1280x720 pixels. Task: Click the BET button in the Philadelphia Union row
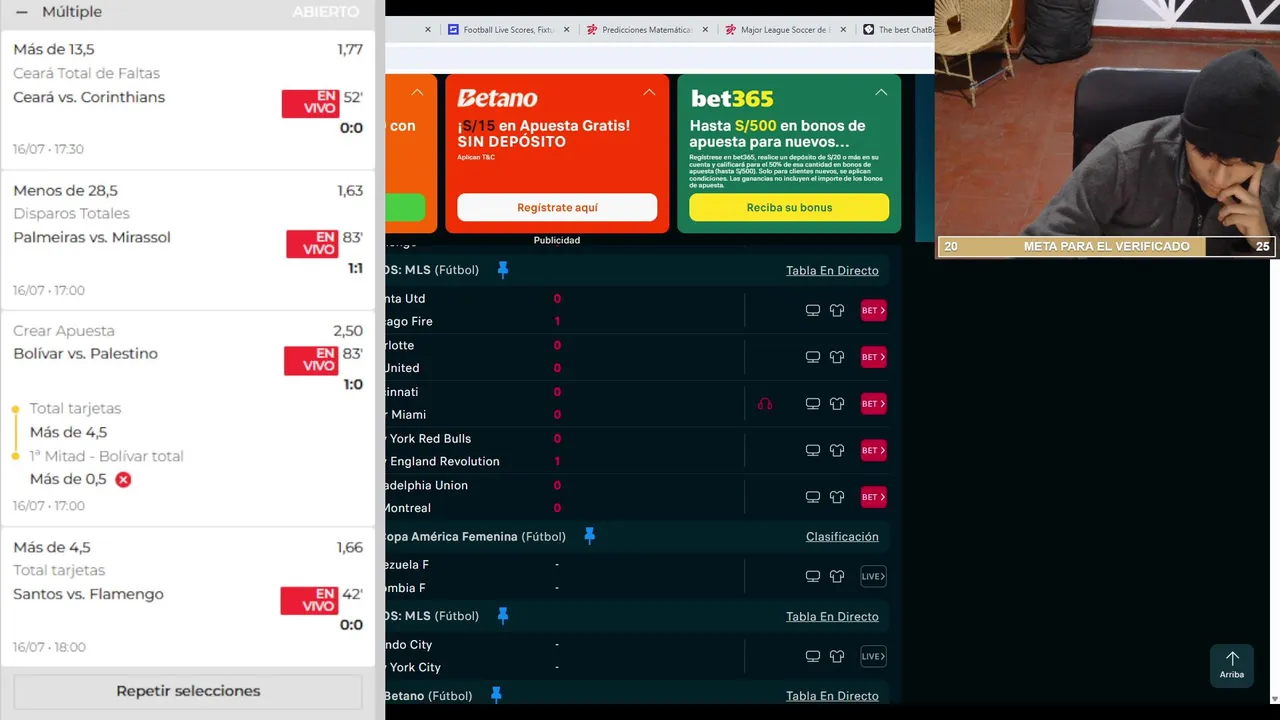pyautogui.click(x=873, y=497)
